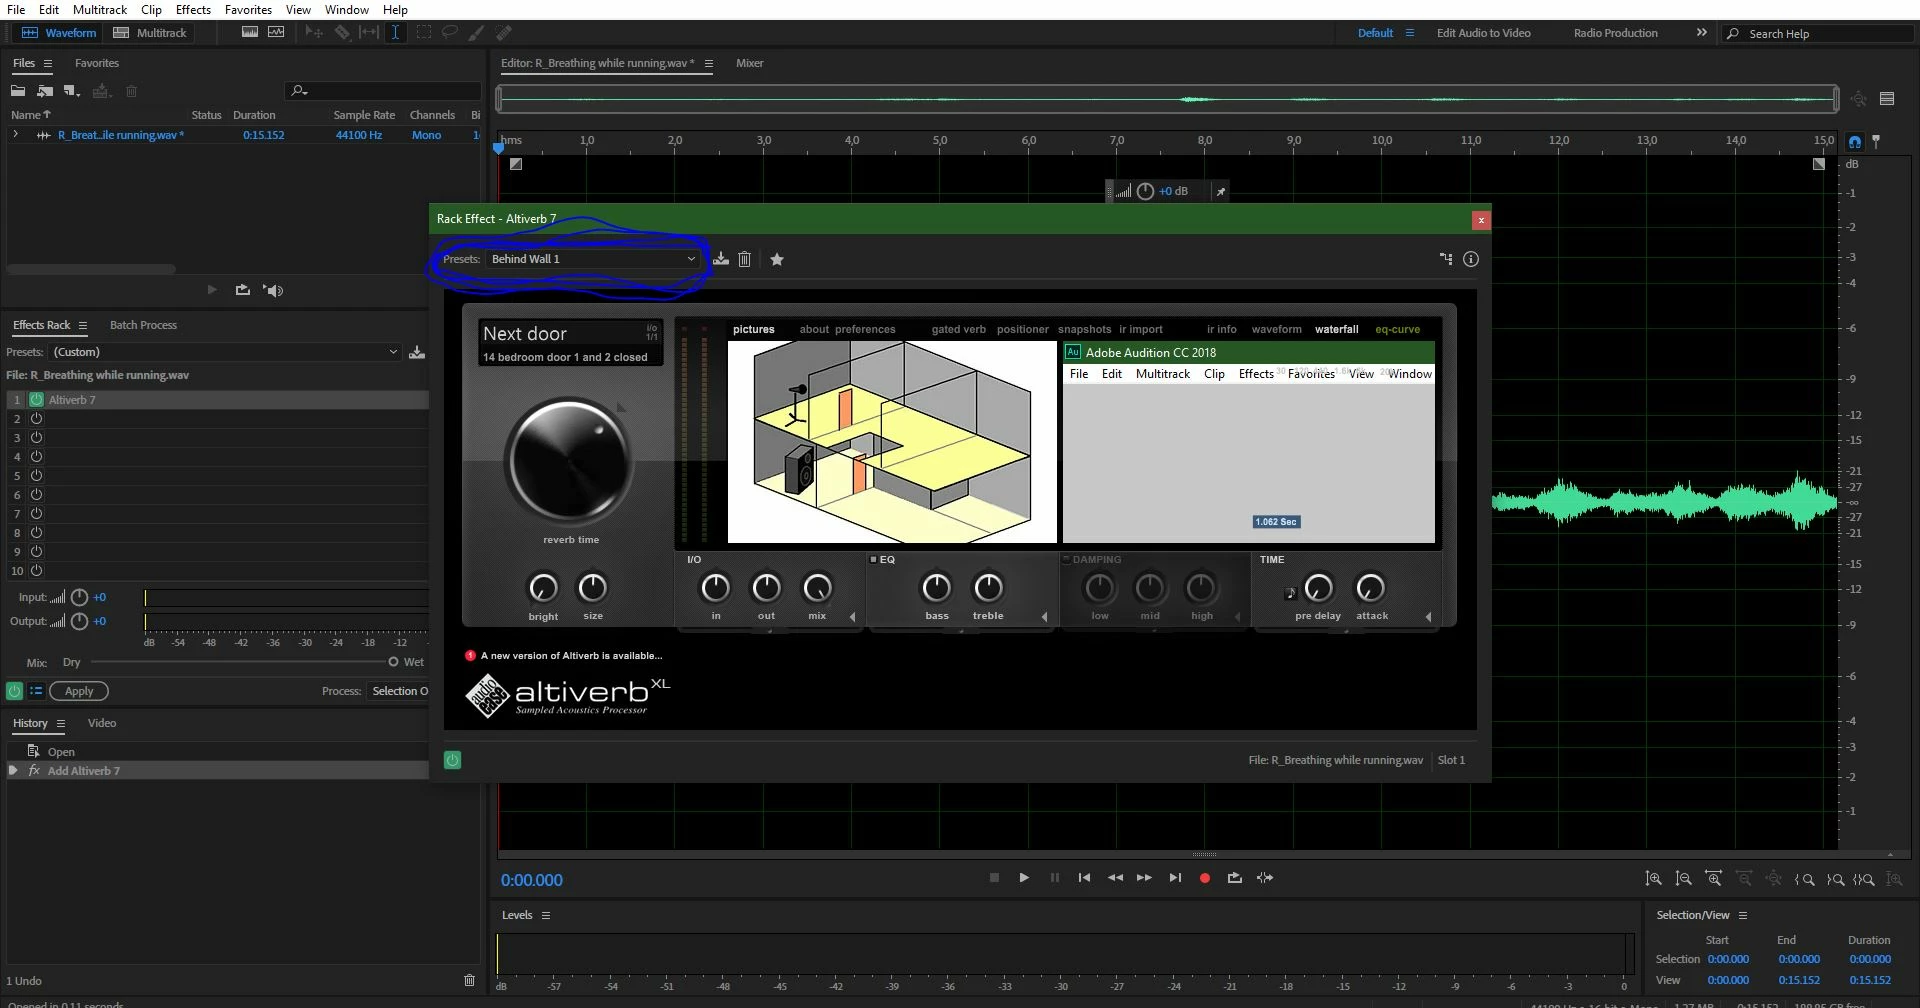Viewport: 1920px width, 1008px height.
Task: Click the channel map editor icon in Altiverb
Action: (x=1446, y=259)
